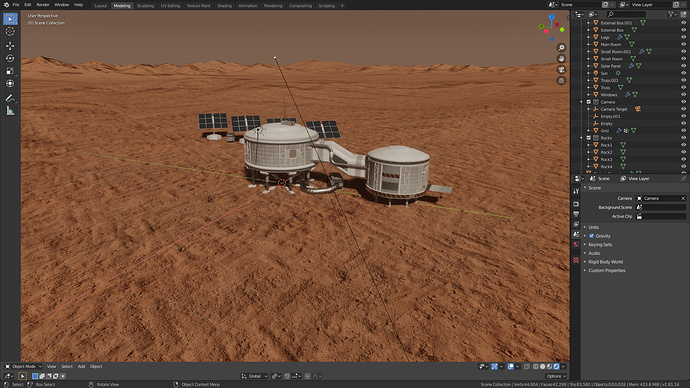The width and height of the screenshot is (690, 388).
Task: Select the Scale tool
Action: (10, 71)
